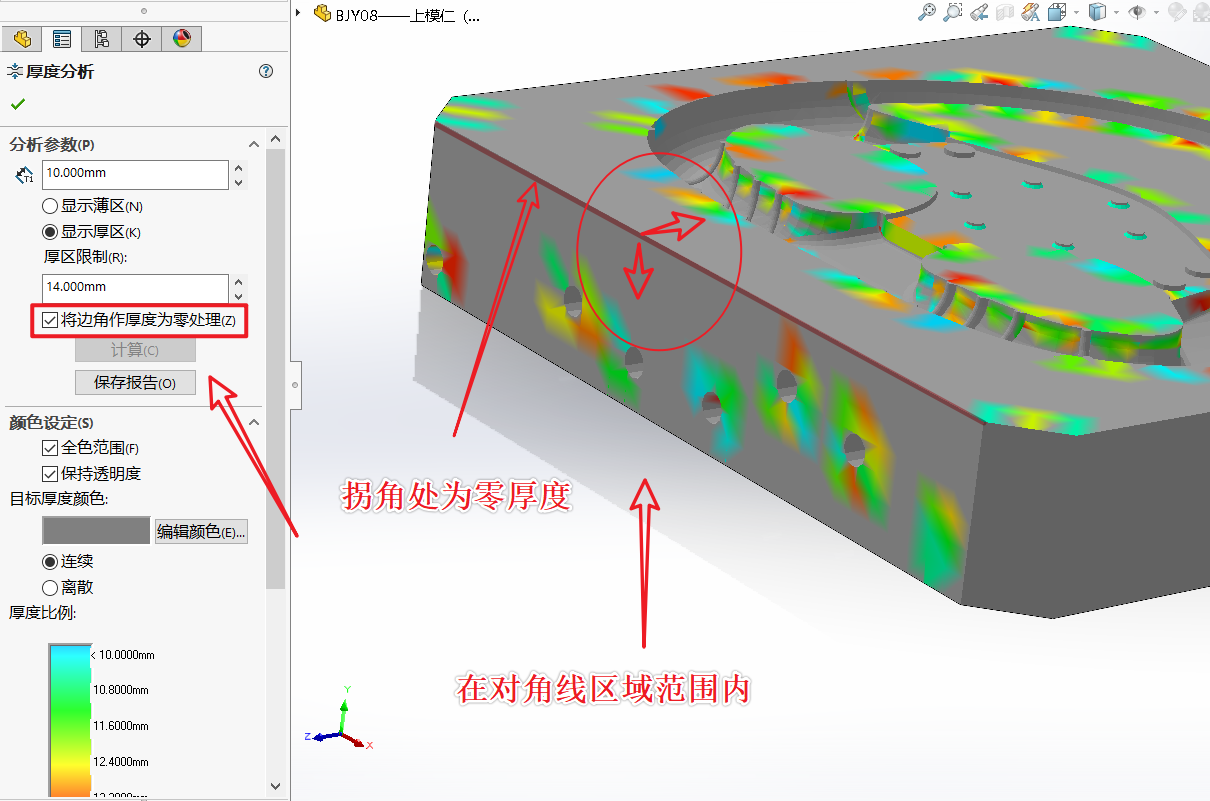The image size is (1210, 801).
Task: Click the 保存报告 button
Action: coord(135,383)
